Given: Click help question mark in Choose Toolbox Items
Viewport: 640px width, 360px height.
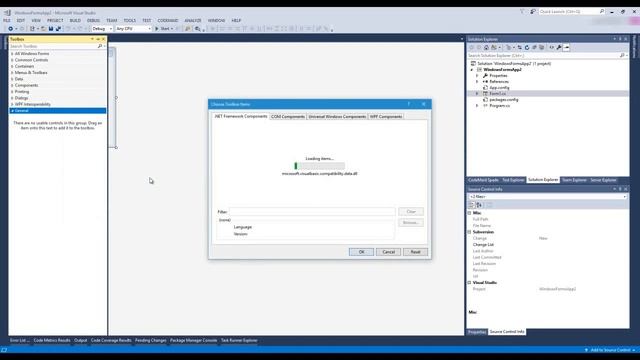Looking at the screenshot, I should tap(409, 104).
